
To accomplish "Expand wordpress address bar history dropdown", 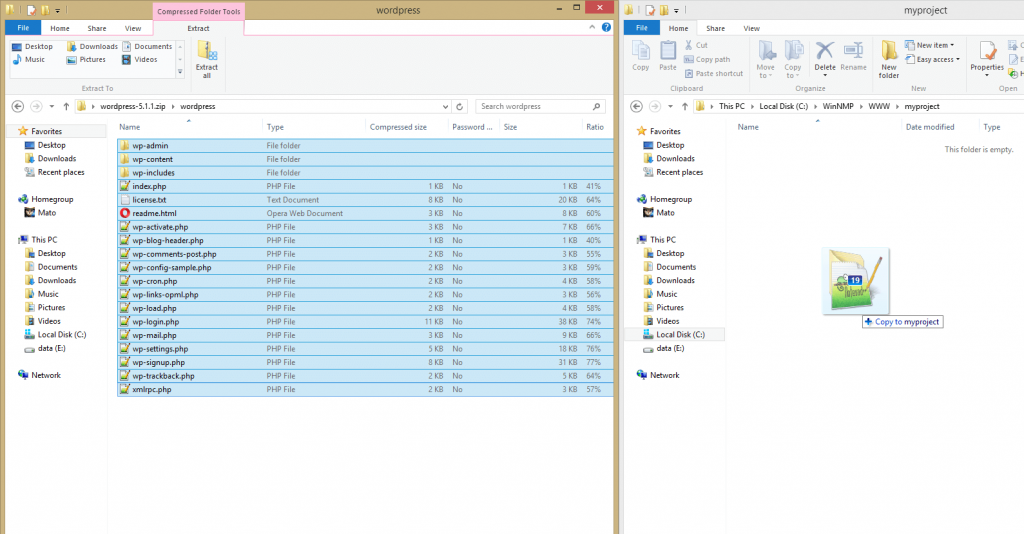I will pyautogui.click(x=445, y=106).
